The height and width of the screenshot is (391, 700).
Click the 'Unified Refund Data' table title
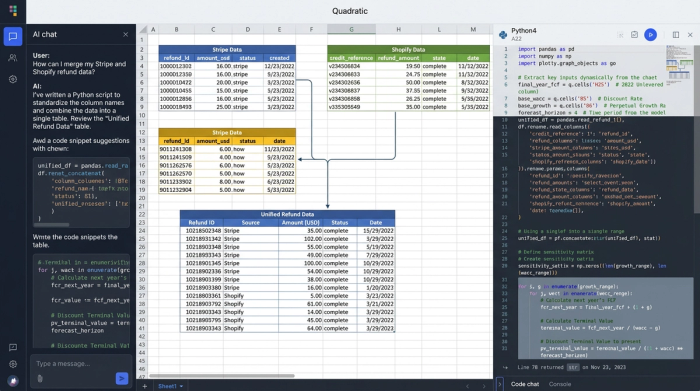point(288,214)
